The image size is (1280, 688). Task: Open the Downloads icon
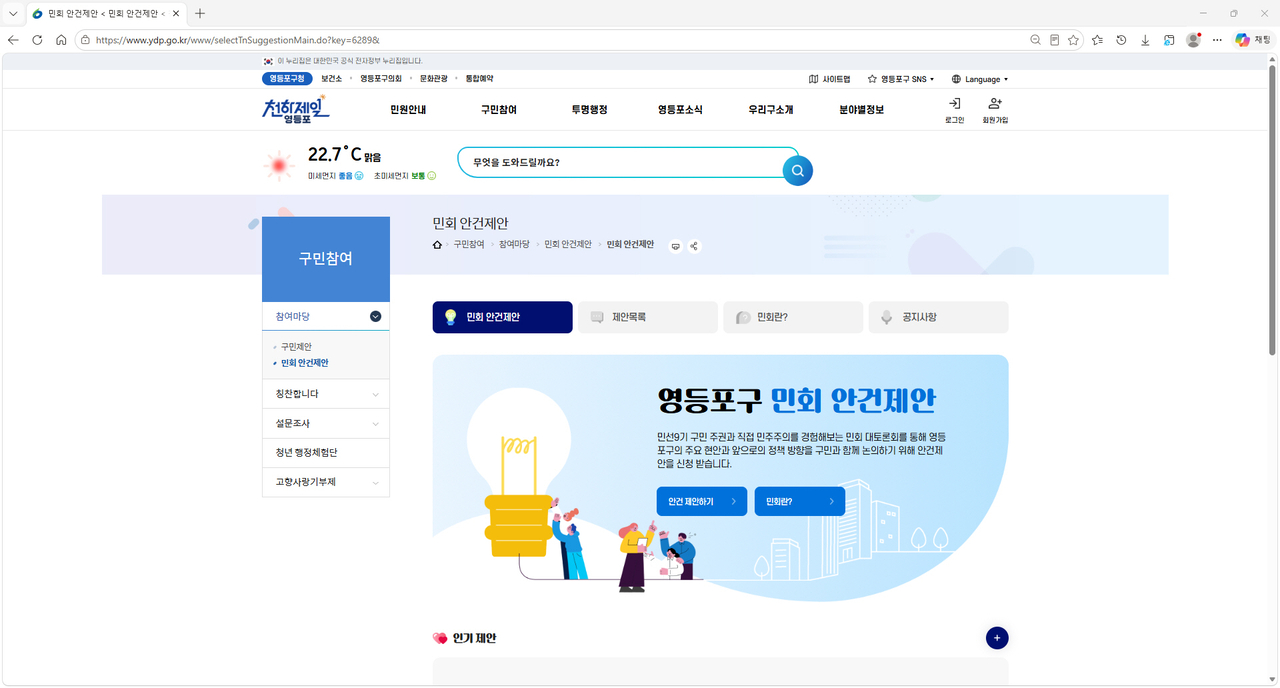1145,40
